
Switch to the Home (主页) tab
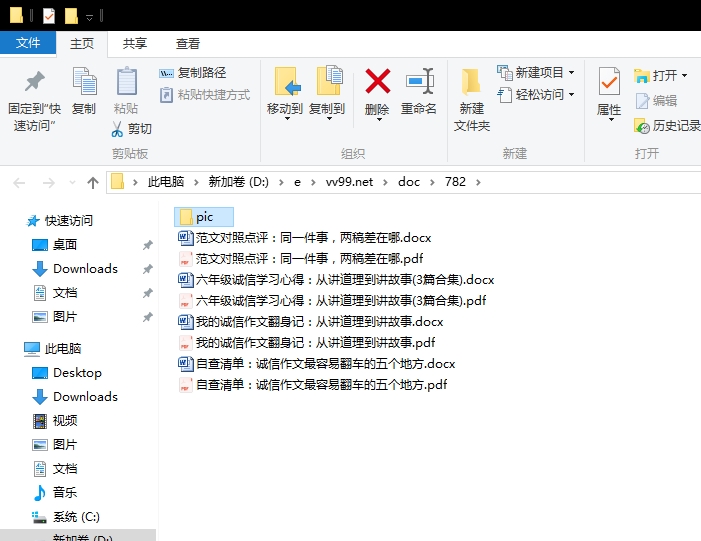click(x=82, y=44)
